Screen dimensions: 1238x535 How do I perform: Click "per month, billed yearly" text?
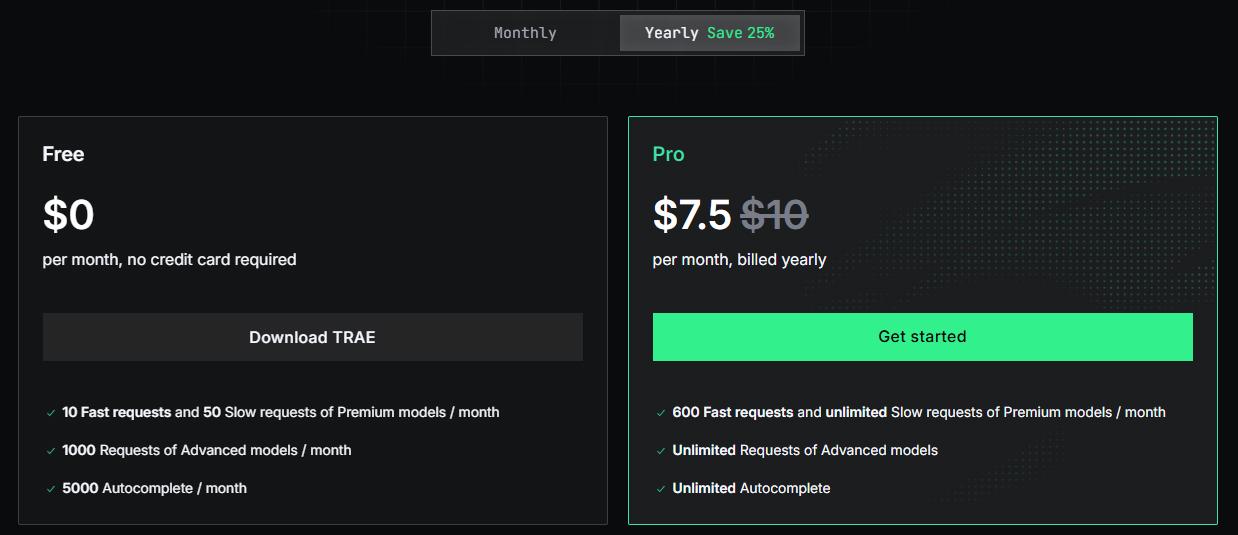(739, 260)
